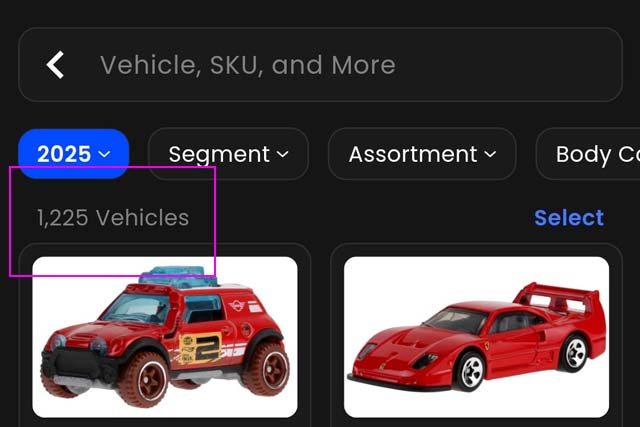Click the chevron beside Assortment
The height and width of the screenshot is (427, 640).
pyautogui.click(x=490, y=154)
